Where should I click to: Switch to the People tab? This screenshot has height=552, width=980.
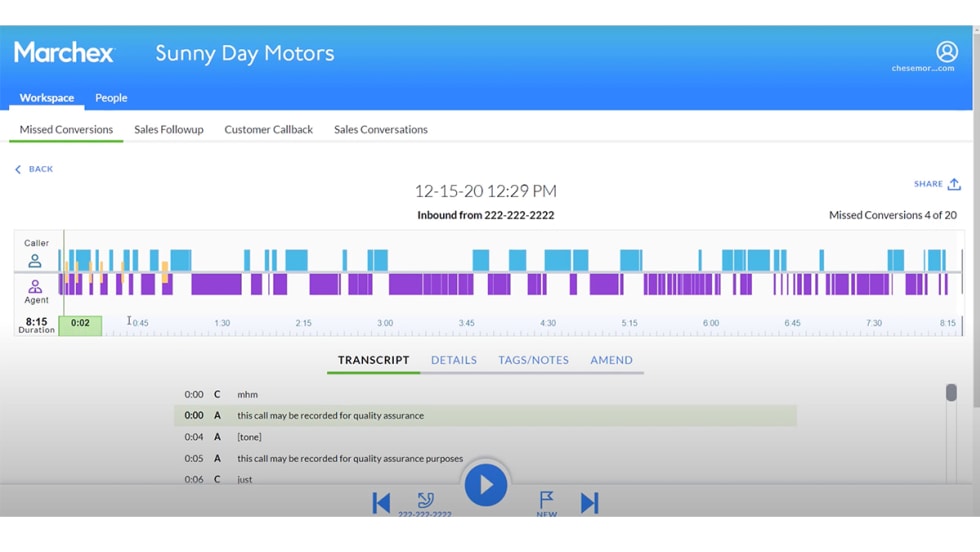[x=111, y=98]
